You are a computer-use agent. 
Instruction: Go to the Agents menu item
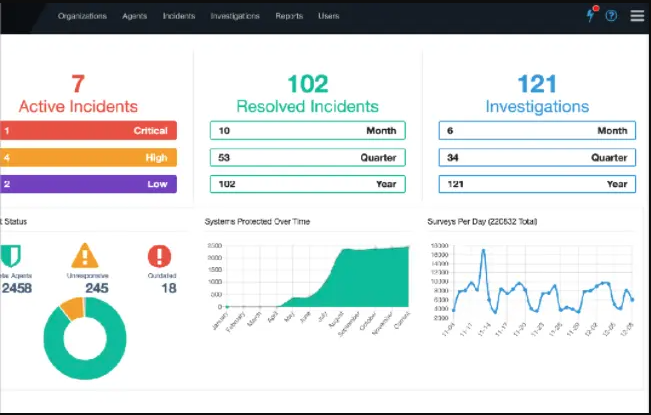click(x=135, y=16)
